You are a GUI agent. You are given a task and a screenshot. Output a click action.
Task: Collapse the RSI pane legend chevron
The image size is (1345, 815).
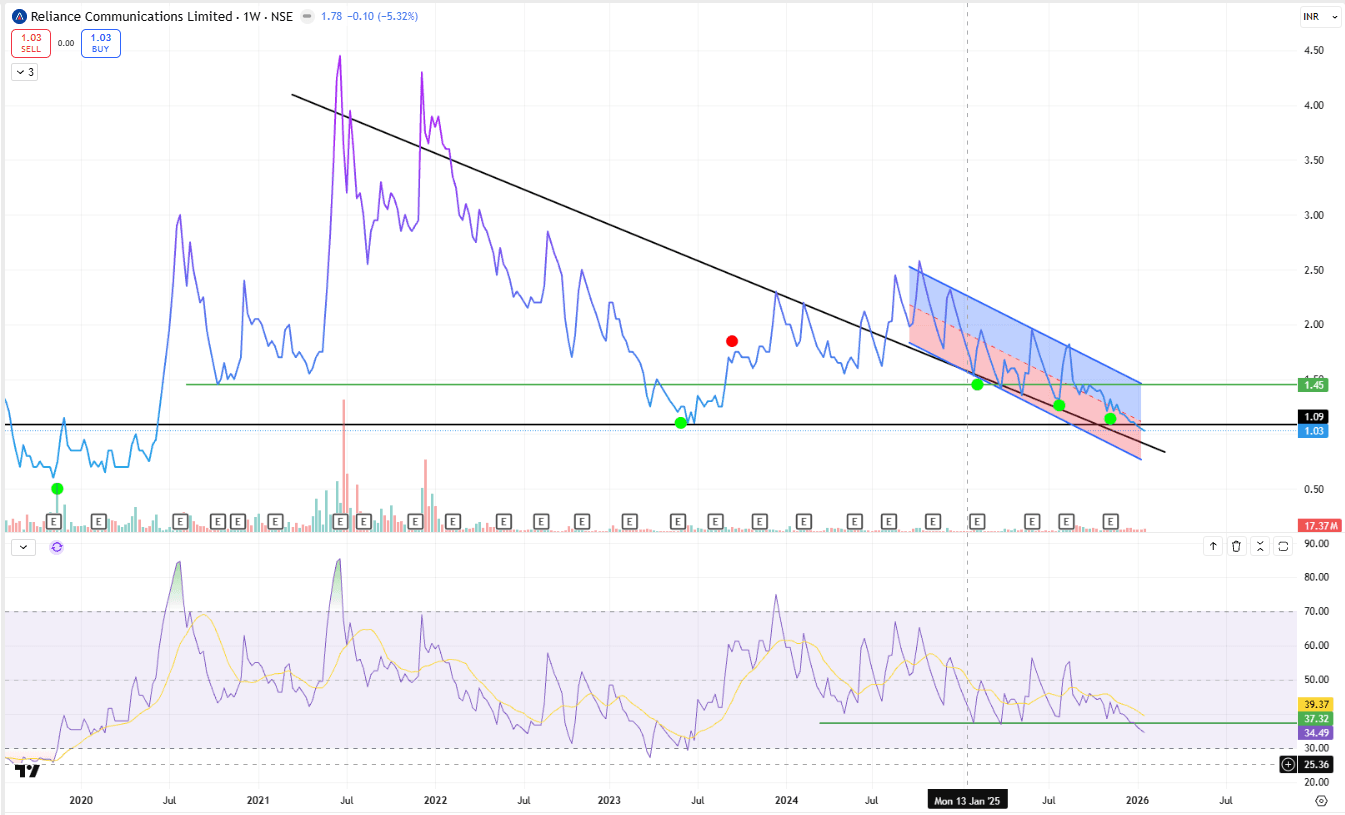[24, 547]
